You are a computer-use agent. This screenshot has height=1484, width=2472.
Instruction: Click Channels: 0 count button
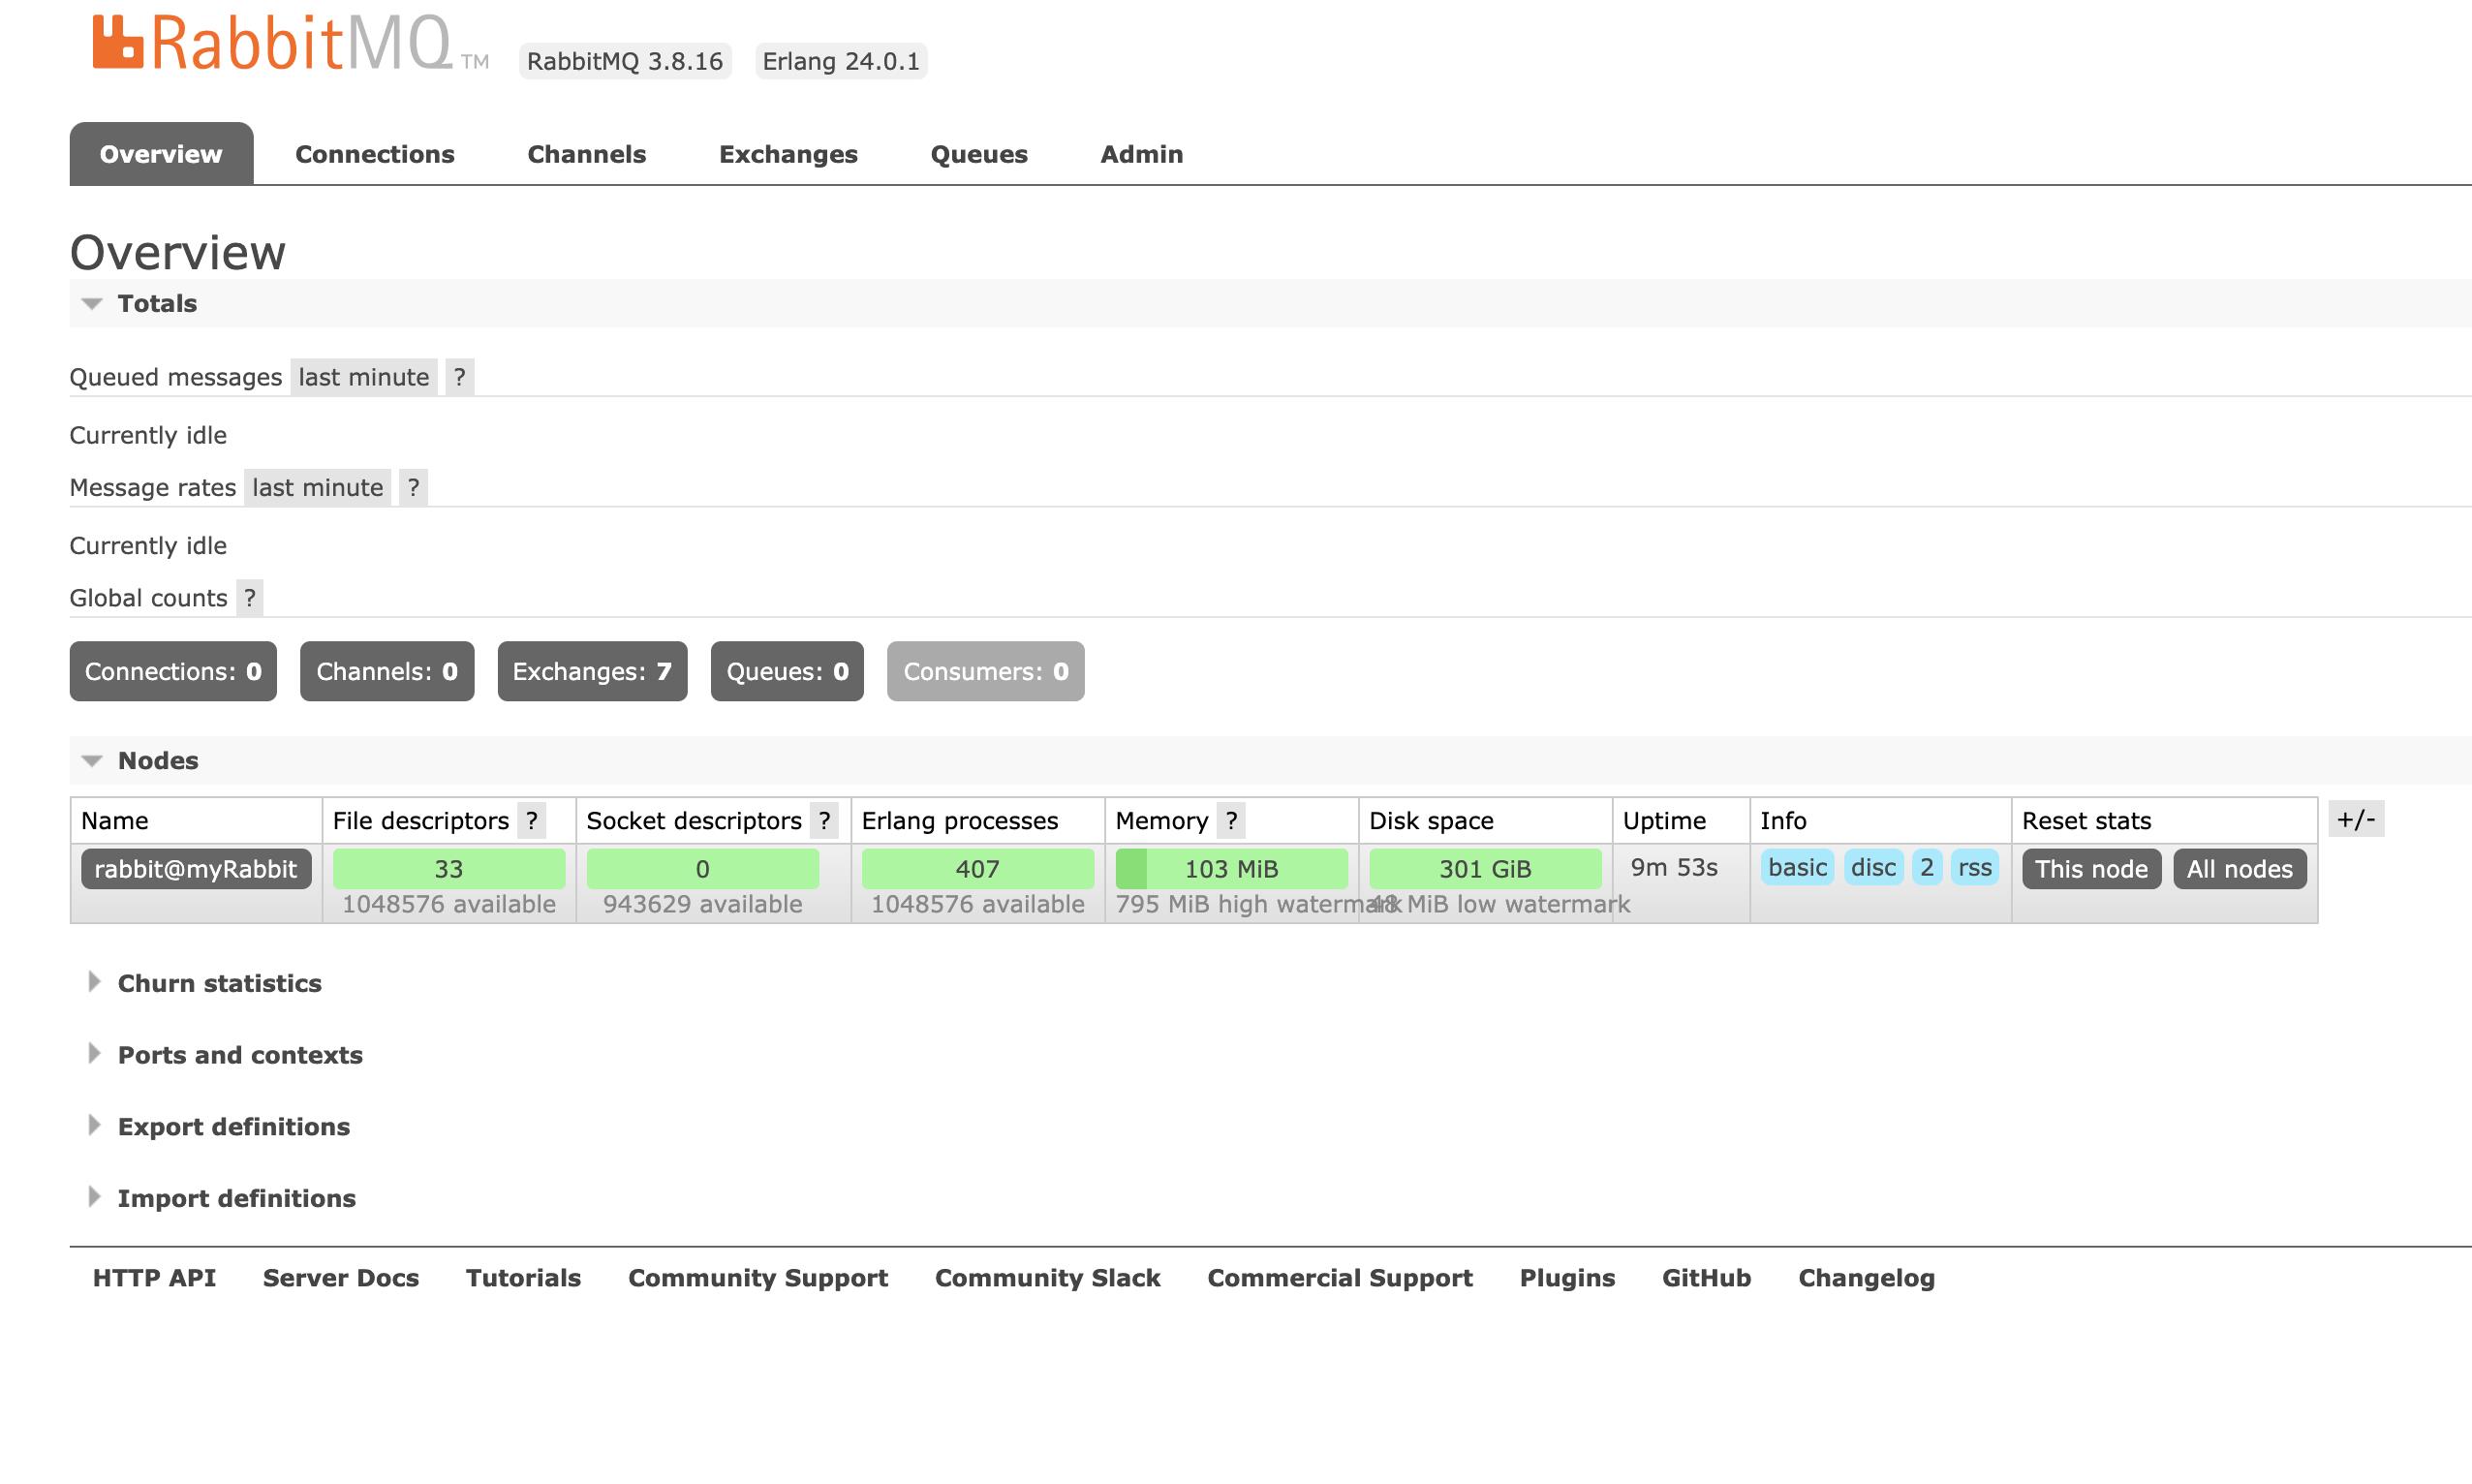tap(387, 671)
